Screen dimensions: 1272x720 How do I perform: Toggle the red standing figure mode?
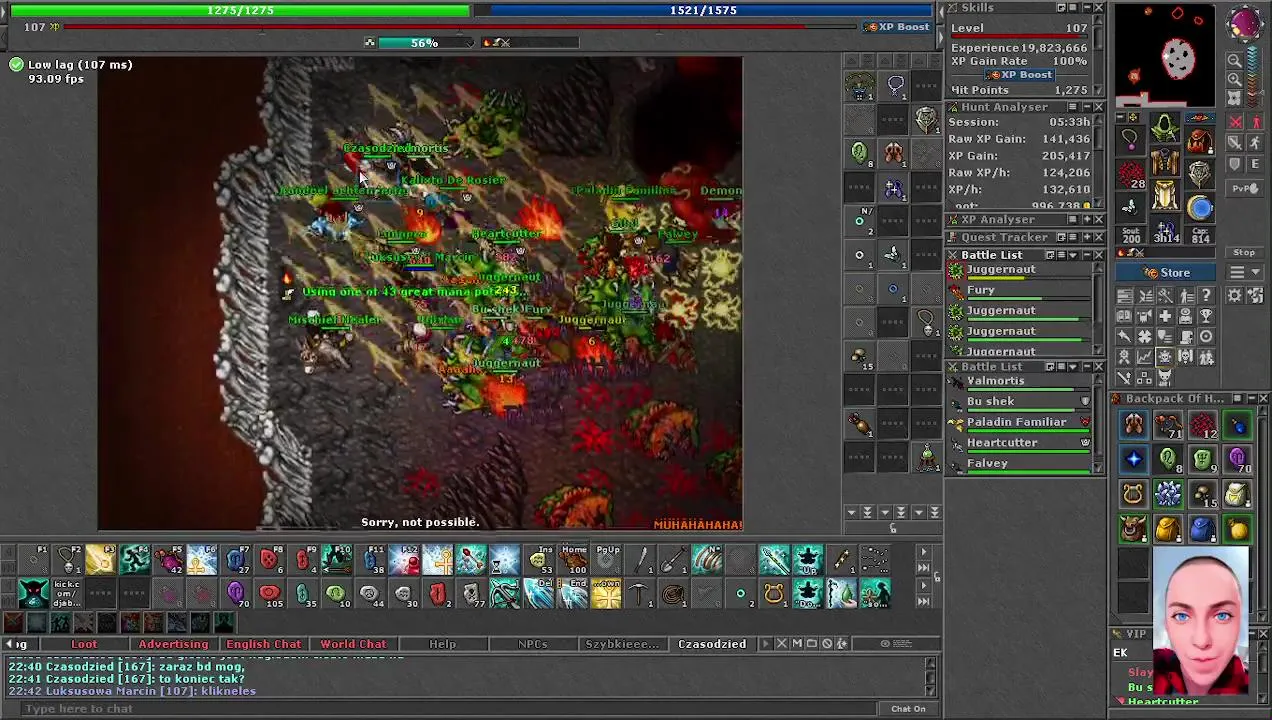click(x=1256, y=122)
